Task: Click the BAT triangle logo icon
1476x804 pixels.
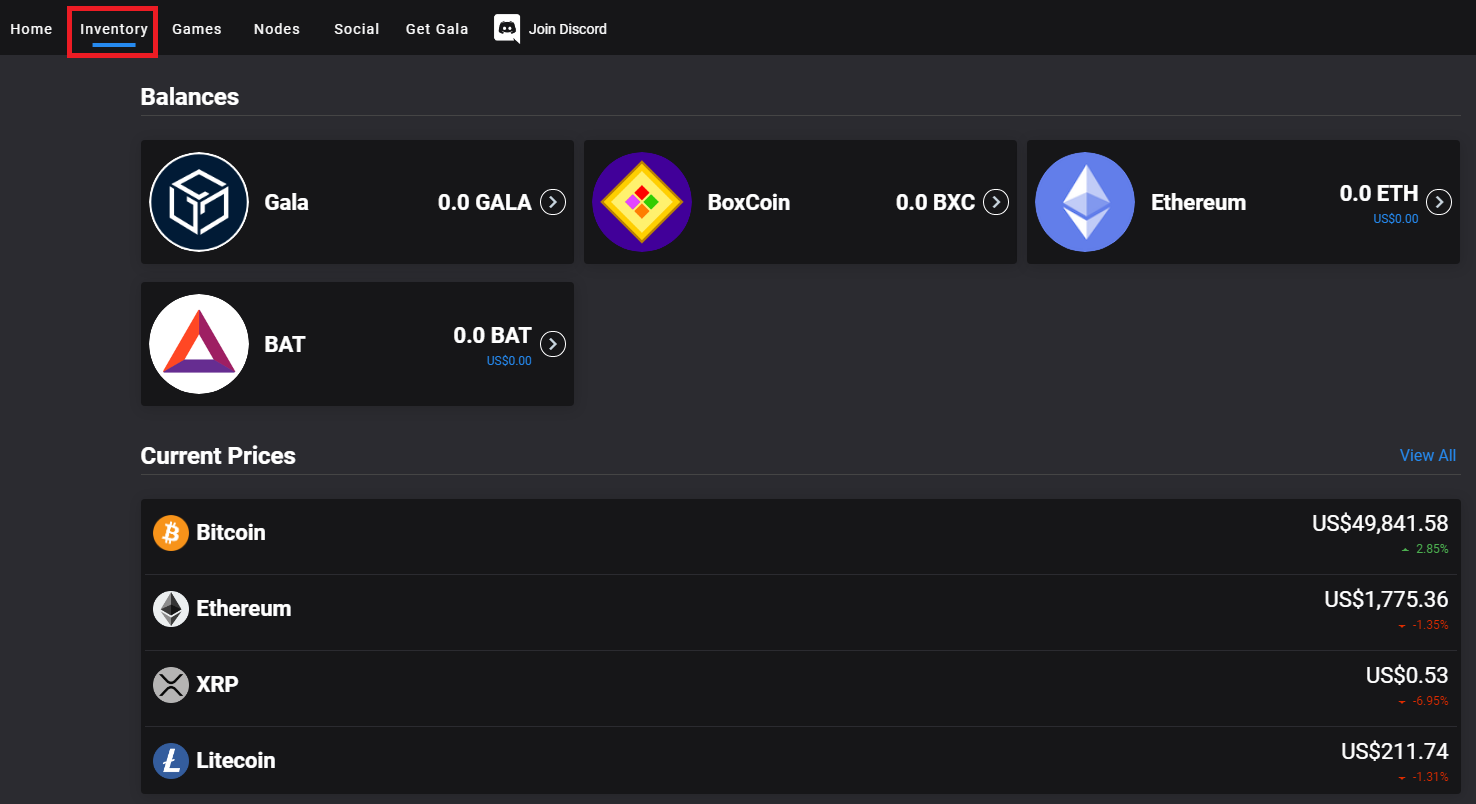Action: coord(199,344)
